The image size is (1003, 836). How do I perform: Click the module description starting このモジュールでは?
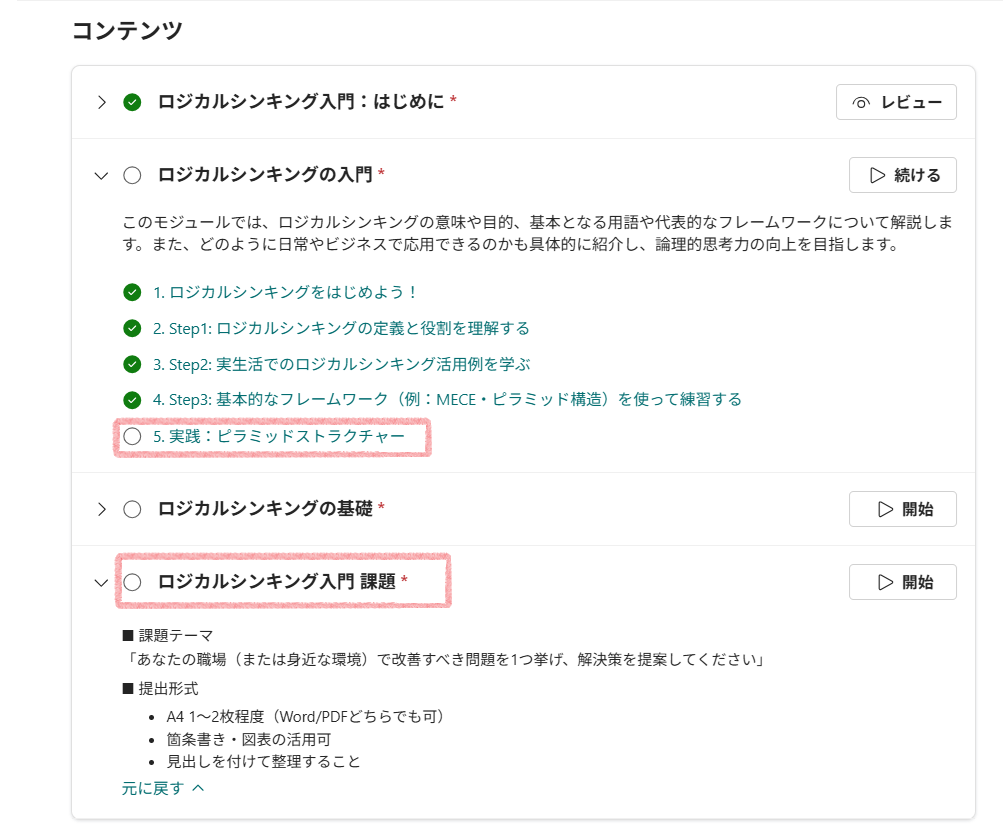537,233
